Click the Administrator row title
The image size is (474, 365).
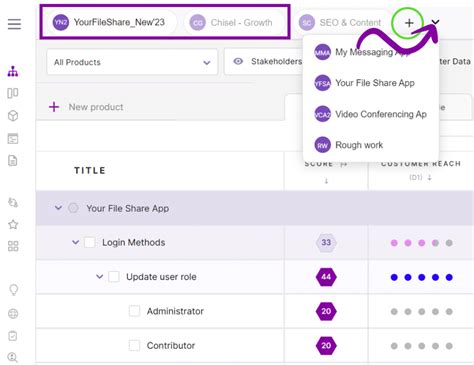[x=175, y=311]
